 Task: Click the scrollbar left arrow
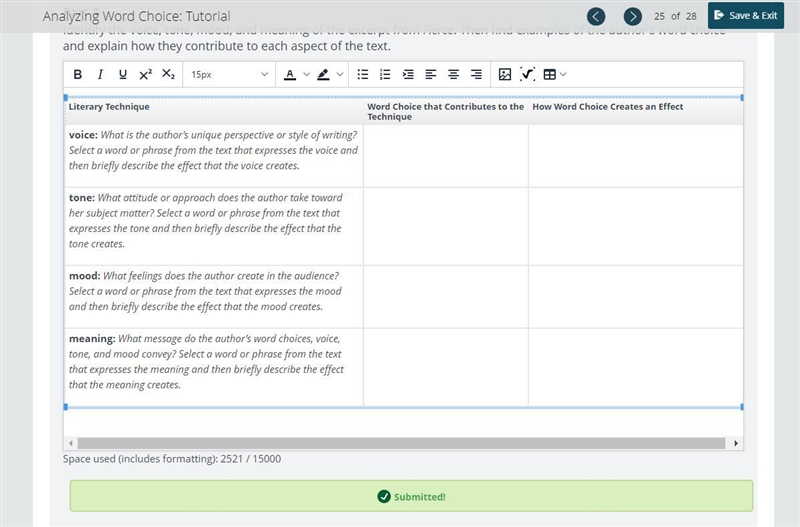70,443
